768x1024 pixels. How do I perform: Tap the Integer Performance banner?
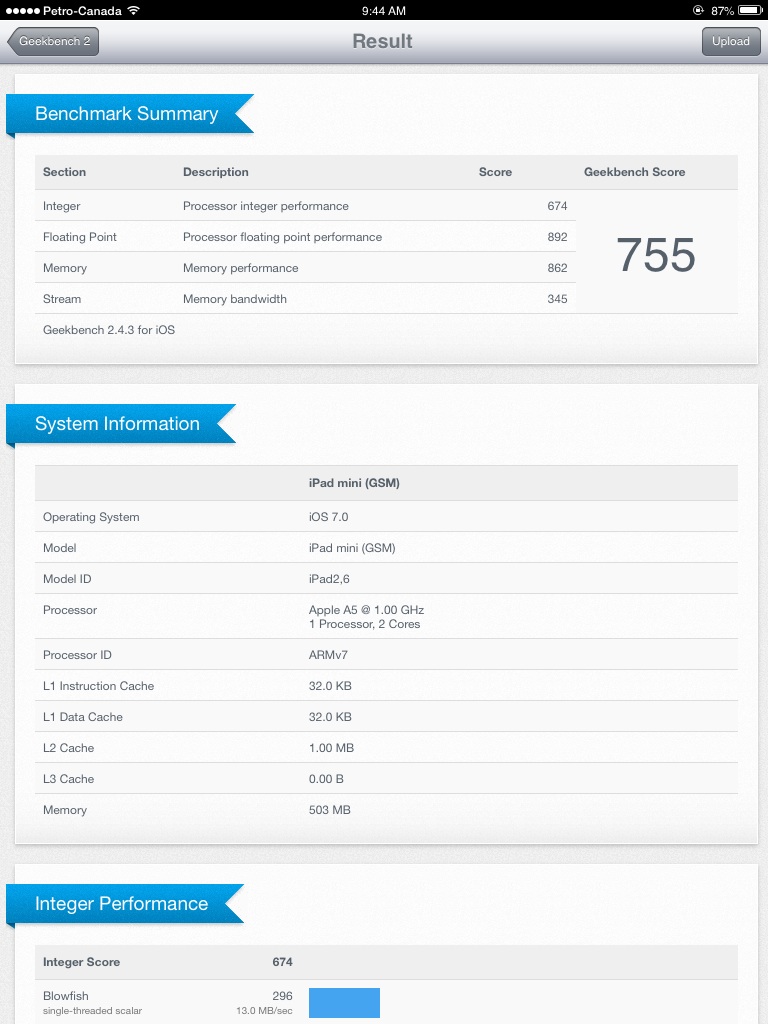pos(125,904)
